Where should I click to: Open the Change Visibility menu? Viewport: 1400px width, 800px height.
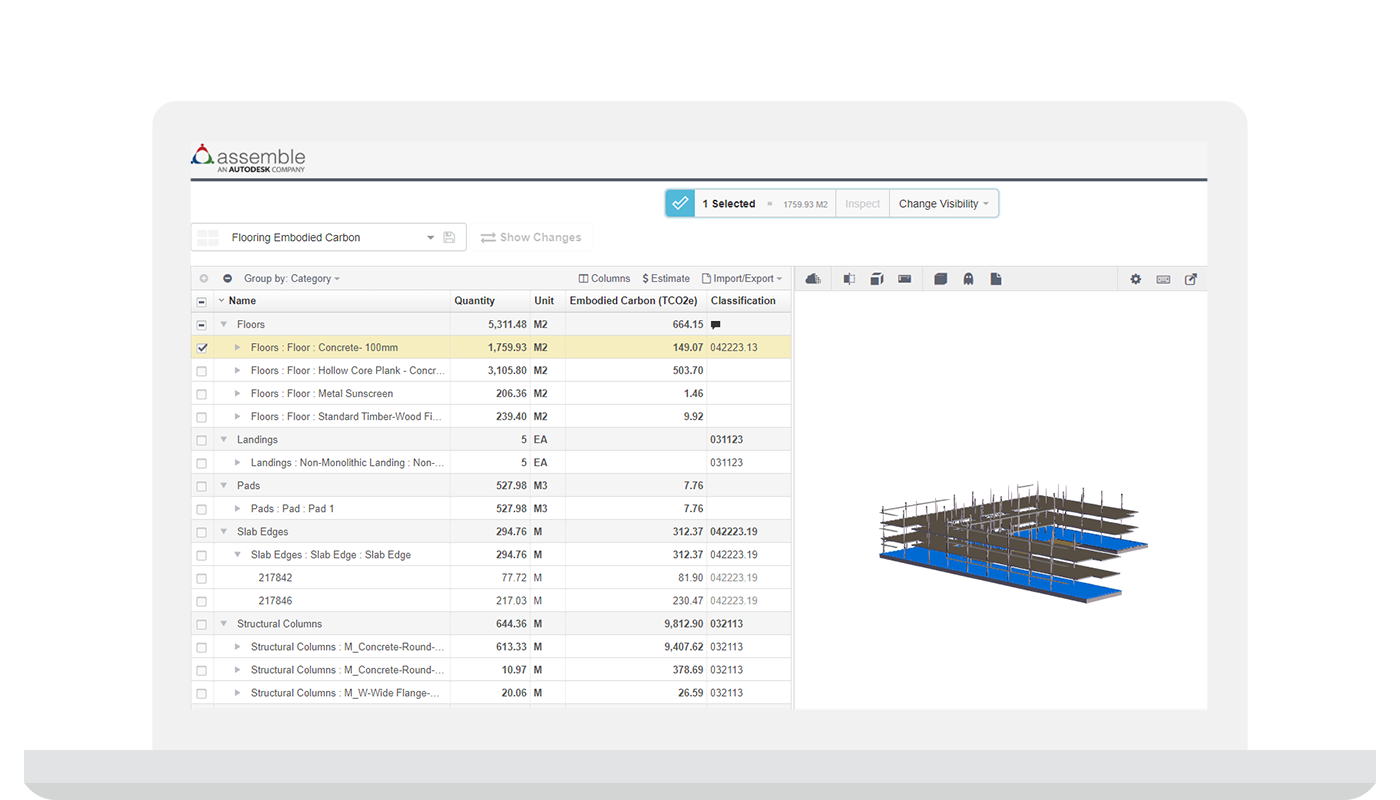(943, 204)
